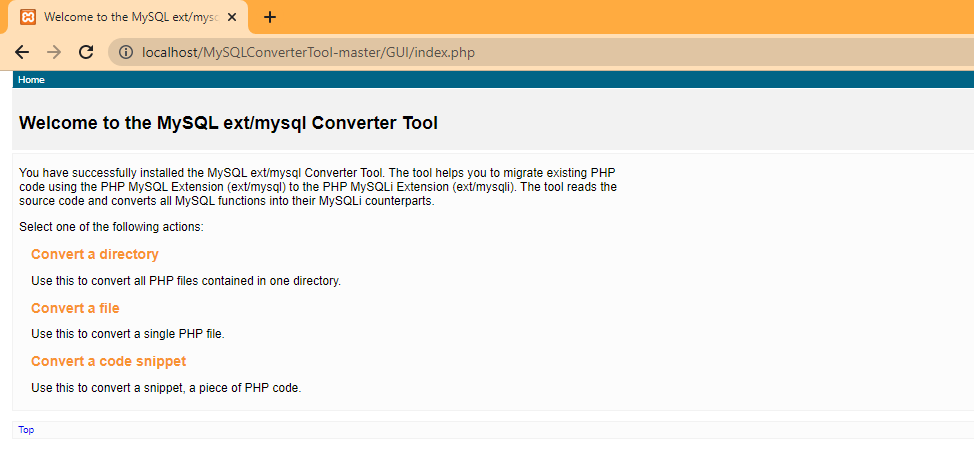Click 'Use this to convert a snippet' description
Image resolution: width=974 pixels, height=473 pixels.
coord(166,388)
